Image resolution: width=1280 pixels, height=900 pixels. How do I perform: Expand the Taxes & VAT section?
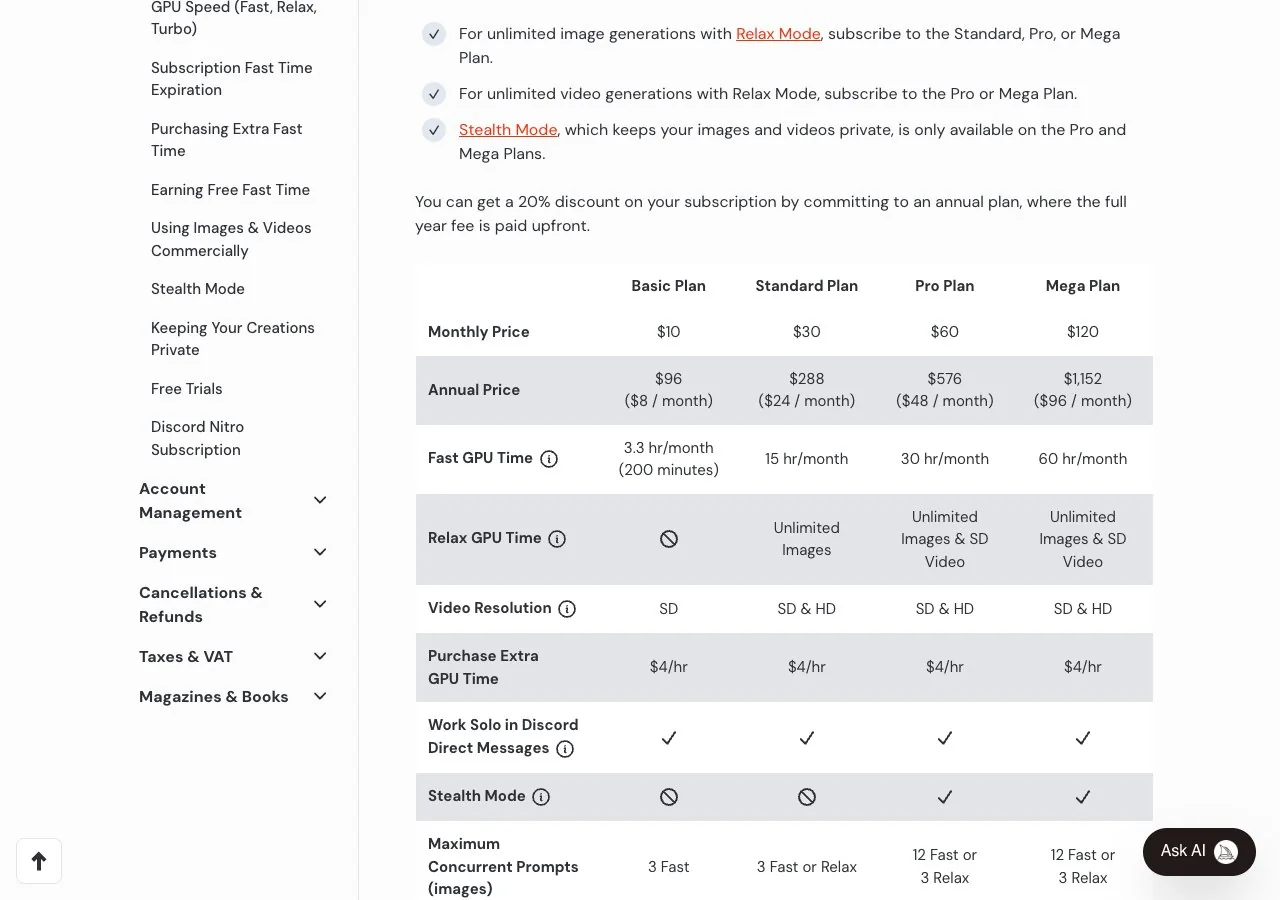click(x=320, y=656)
